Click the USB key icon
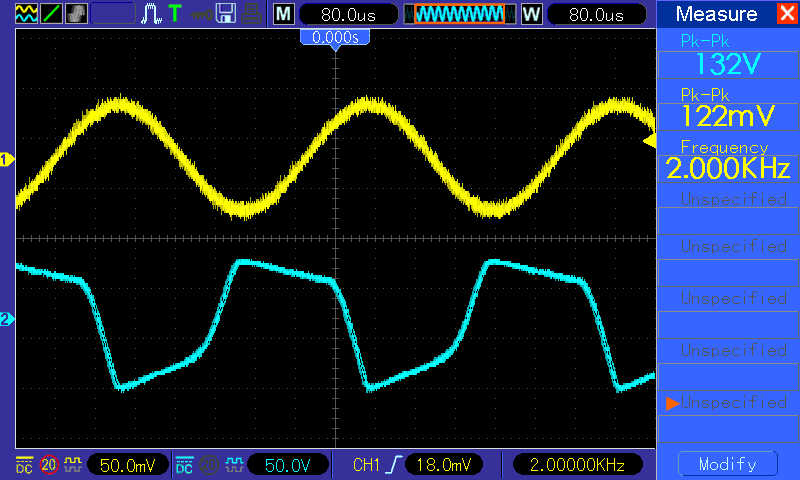This screenshot has height=480, width=800. coord(200,14)
